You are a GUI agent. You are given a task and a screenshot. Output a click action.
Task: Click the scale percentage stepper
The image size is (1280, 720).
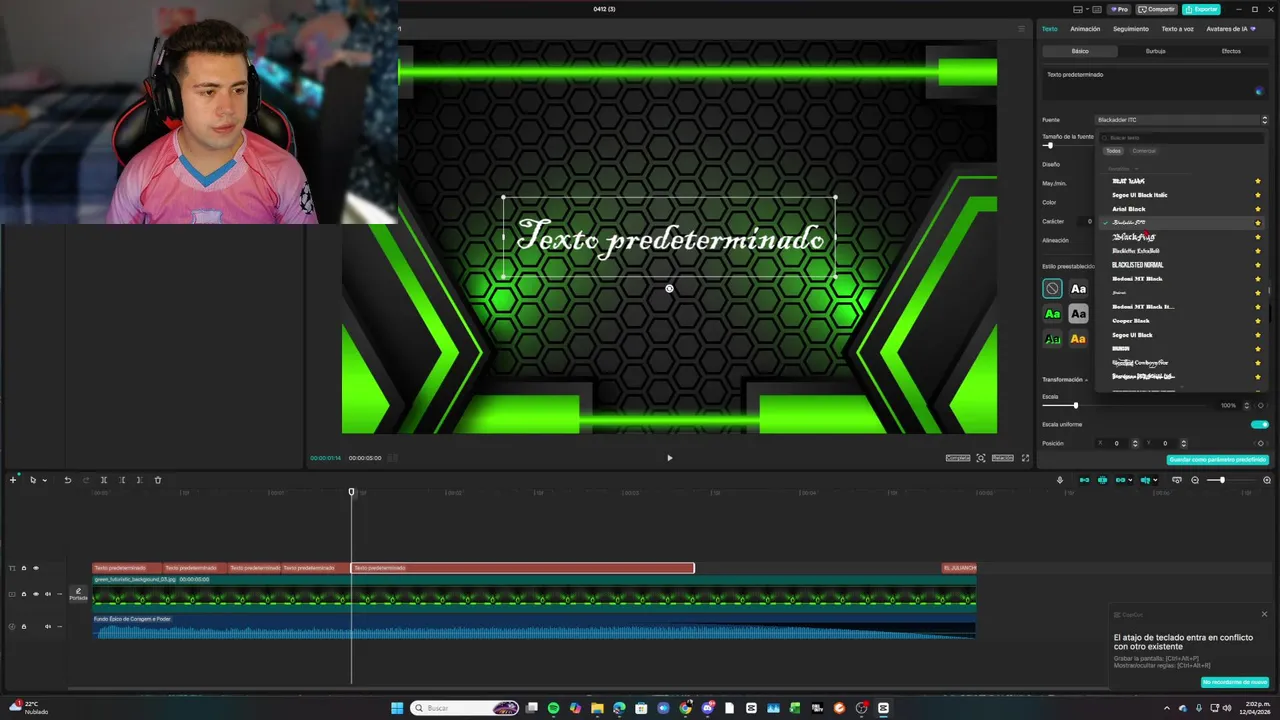(x=1246, y=405)
